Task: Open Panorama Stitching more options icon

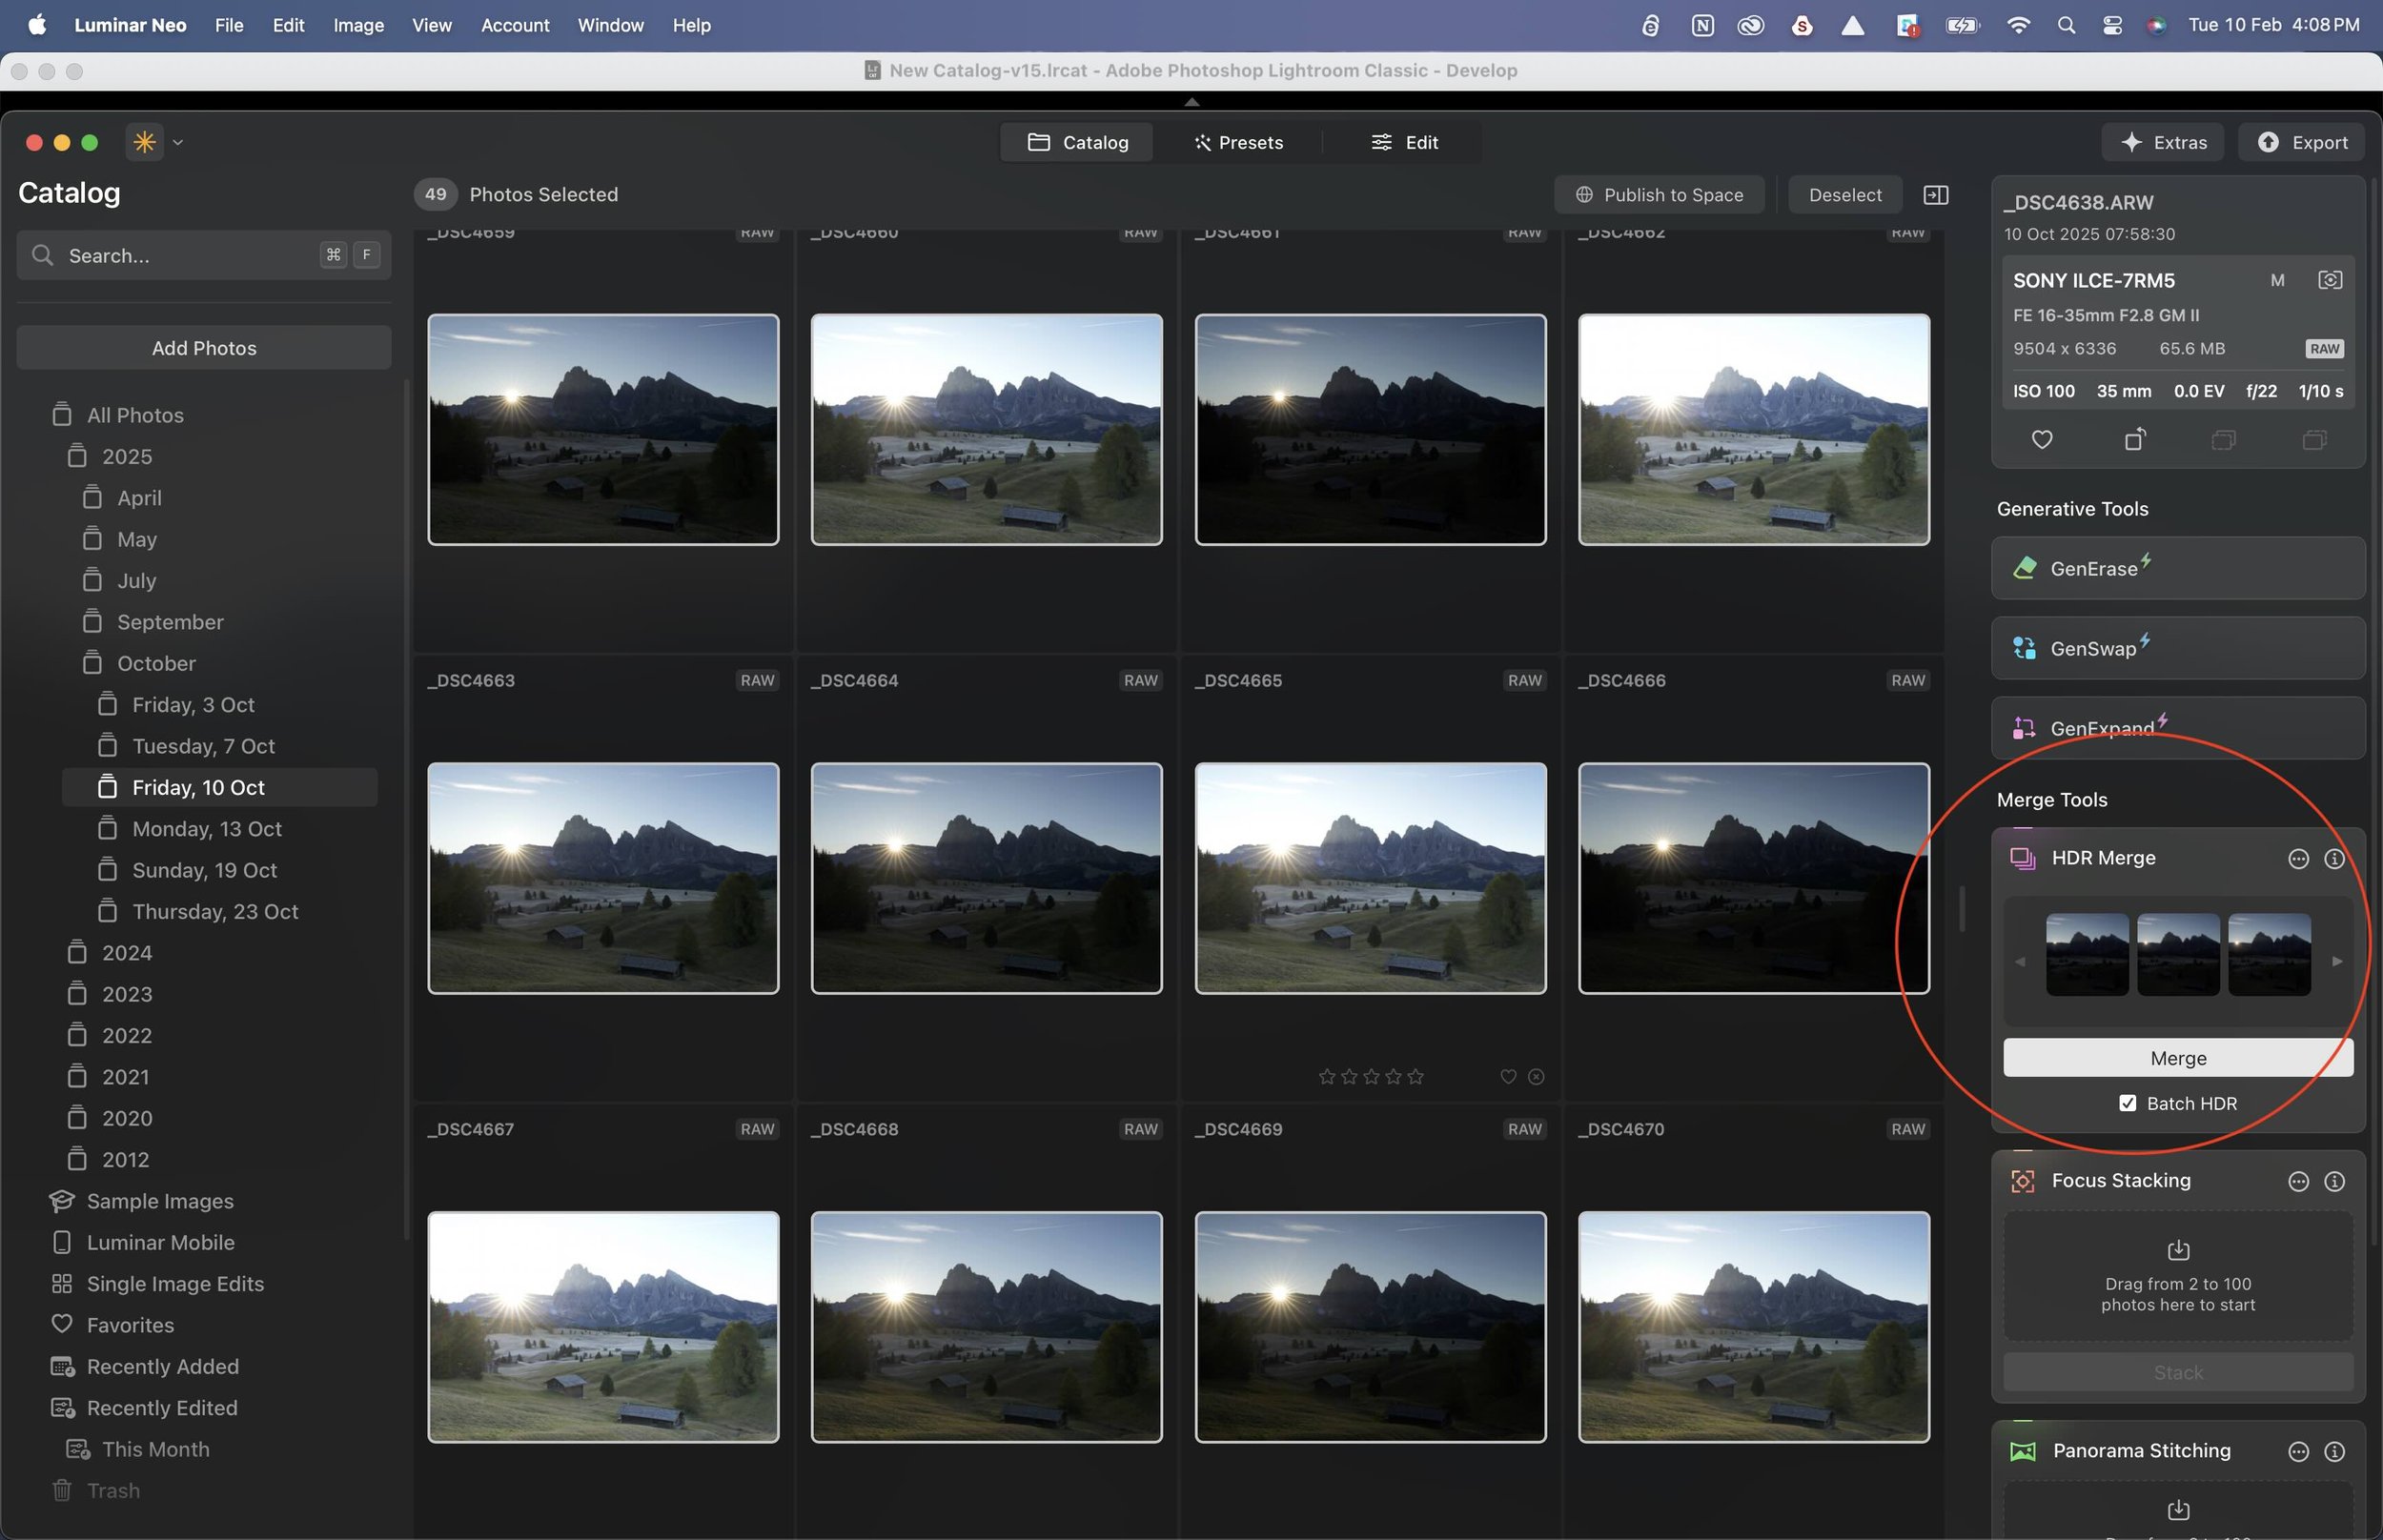Action: tap(2298, 1452)
